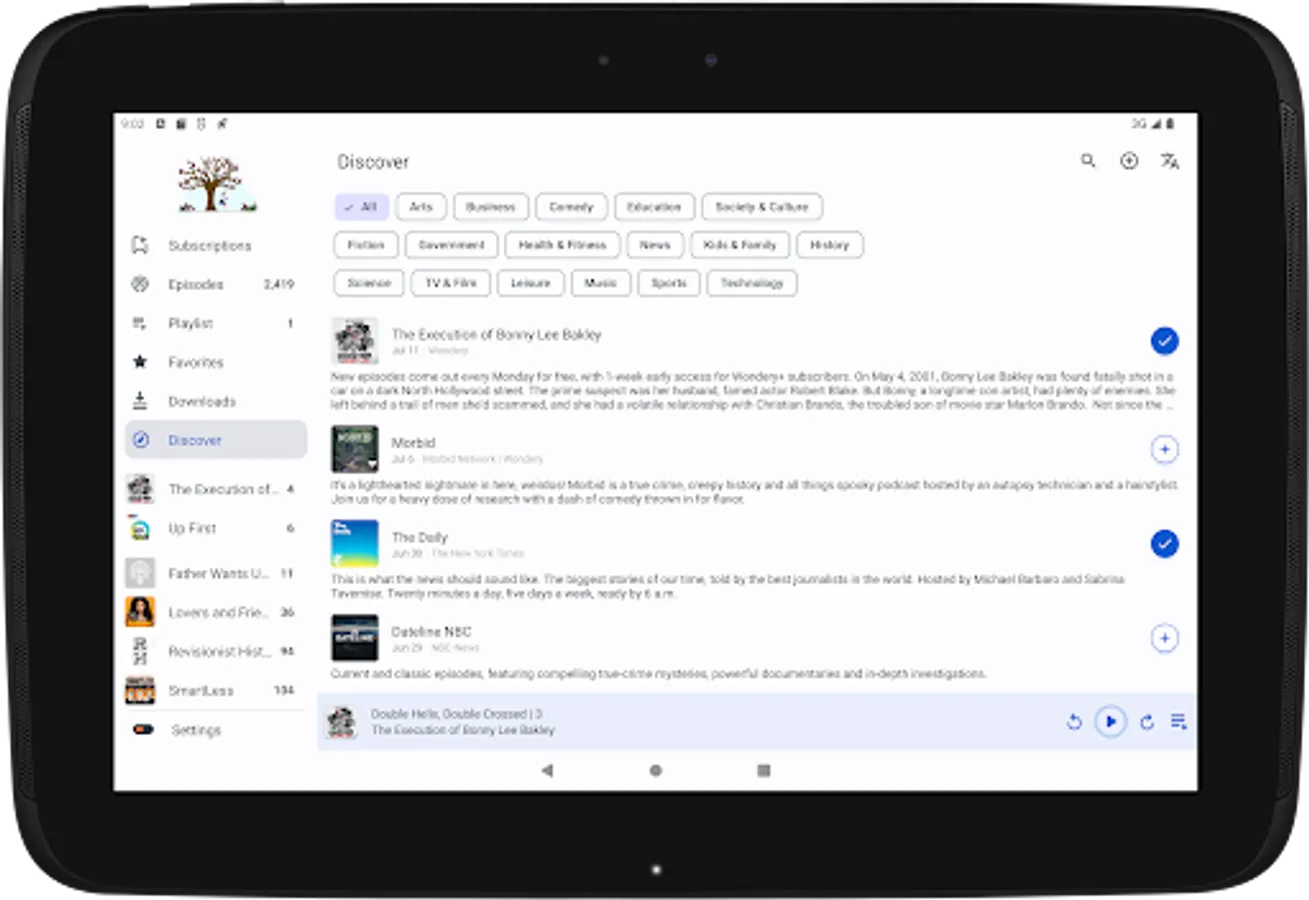Filter by the History category chip
This screenshot has width=1309, height=900.
coord(830,245)
